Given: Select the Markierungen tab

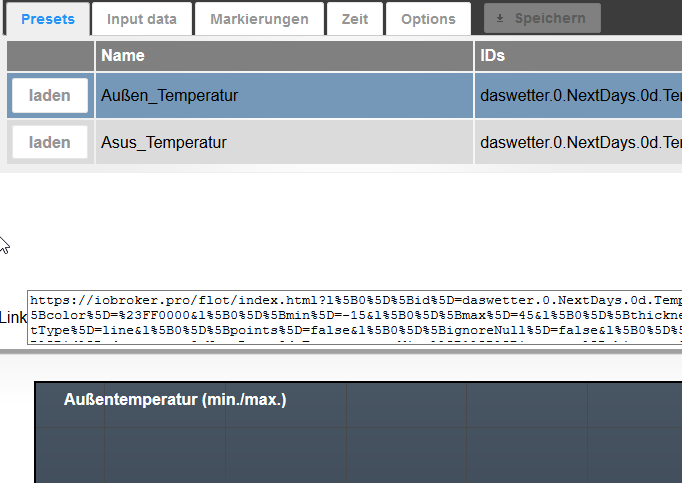Looking at the screenshot, I should pyautogui.click(x=259, y=19).
